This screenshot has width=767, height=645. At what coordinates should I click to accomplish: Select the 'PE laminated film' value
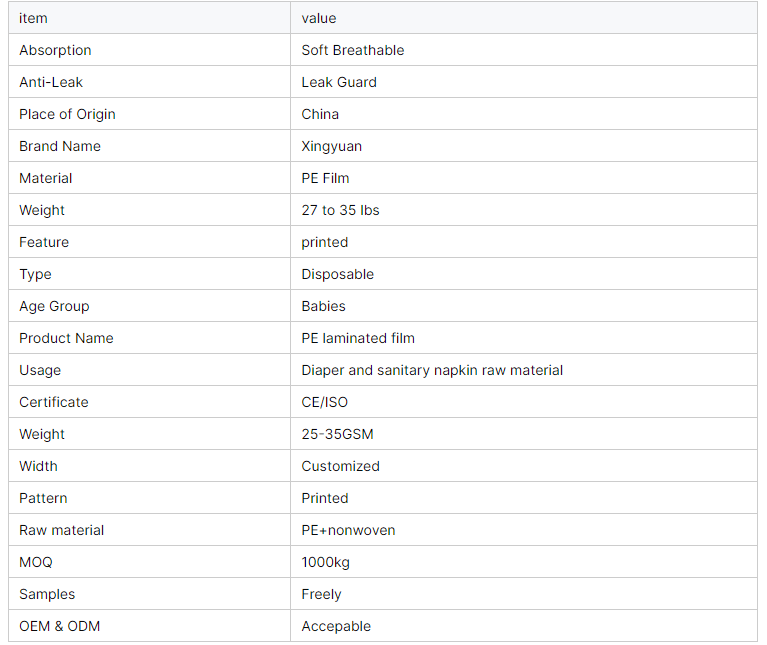(358, 338)
